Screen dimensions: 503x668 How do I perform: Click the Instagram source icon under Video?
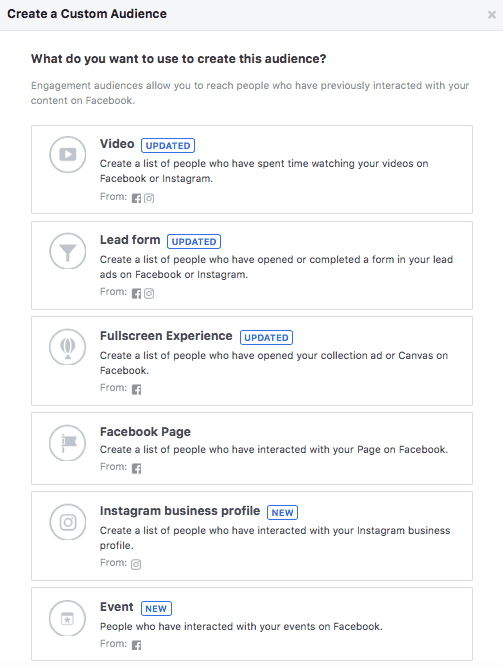click(149, 198)
